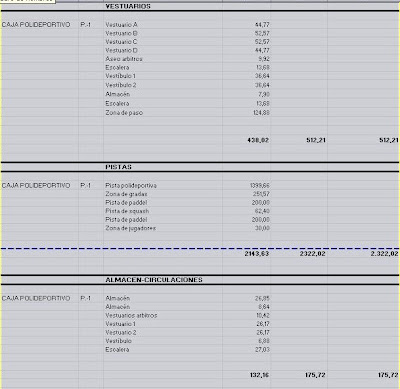The width and height of the screenshot is (400, 389).
Task: Select the total 2322,02 written without a dot separator
Action: coord(312,254)
